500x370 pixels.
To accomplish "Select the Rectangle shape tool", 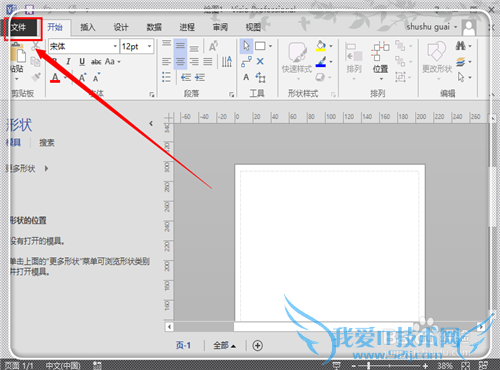I will click(x=260, y=46).
